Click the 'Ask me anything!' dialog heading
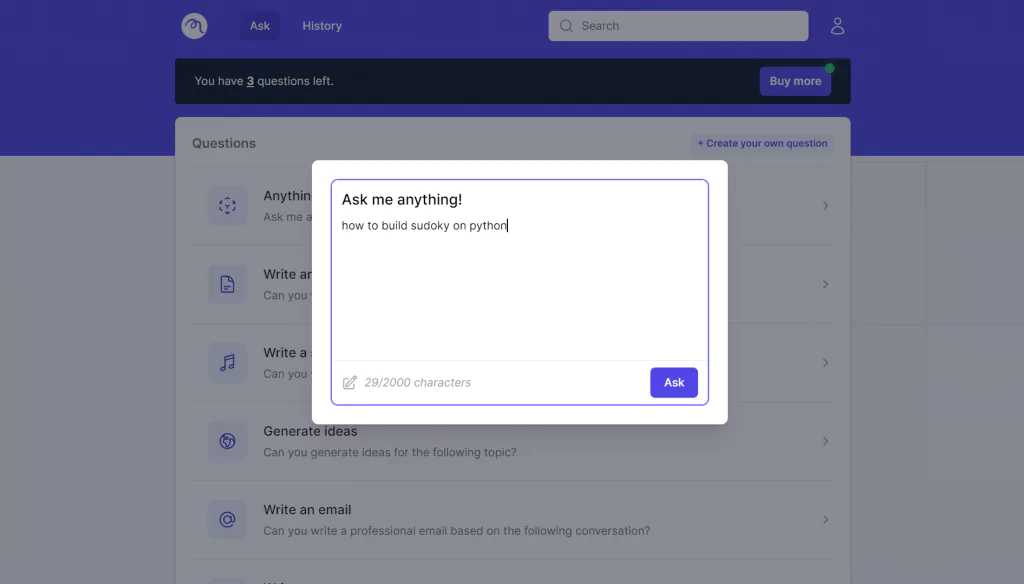 point(402,199)
